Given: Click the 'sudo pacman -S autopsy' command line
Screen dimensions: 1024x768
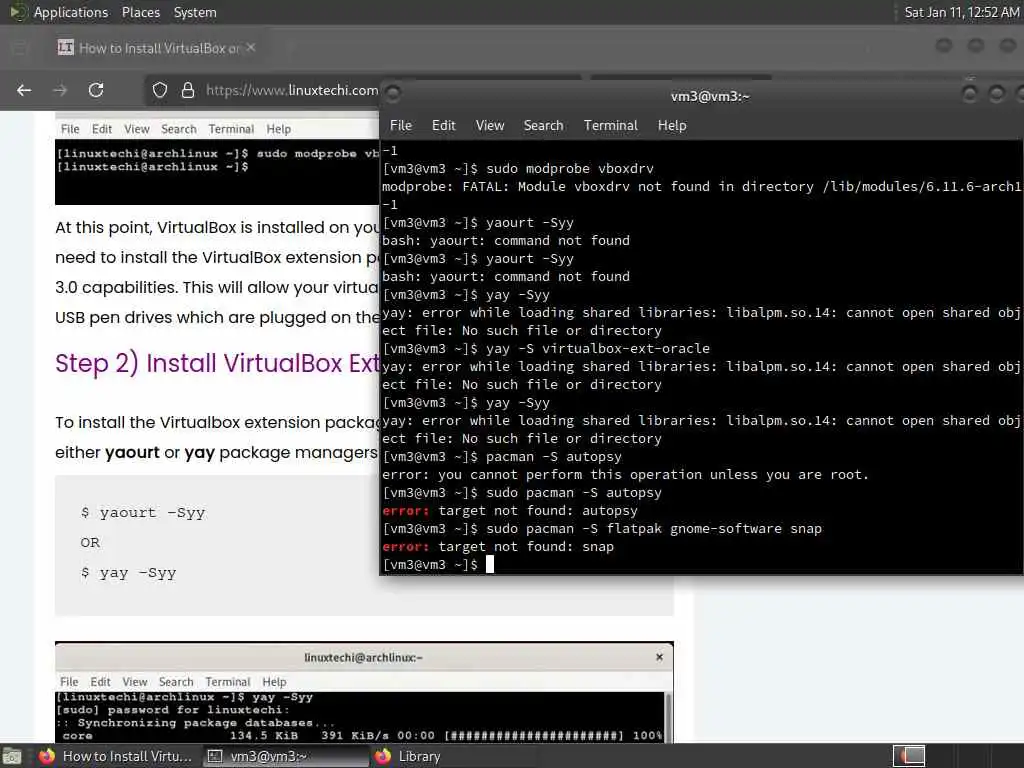Looking at the screenshot, I should (x=522, y=492).
